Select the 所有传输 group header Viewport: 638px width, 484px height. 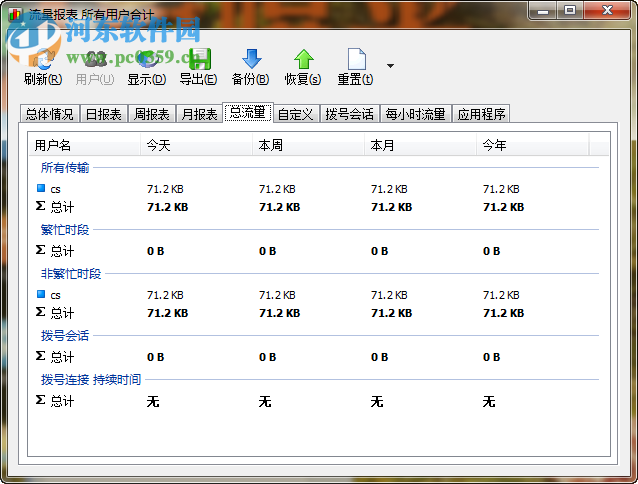[65, 168]
